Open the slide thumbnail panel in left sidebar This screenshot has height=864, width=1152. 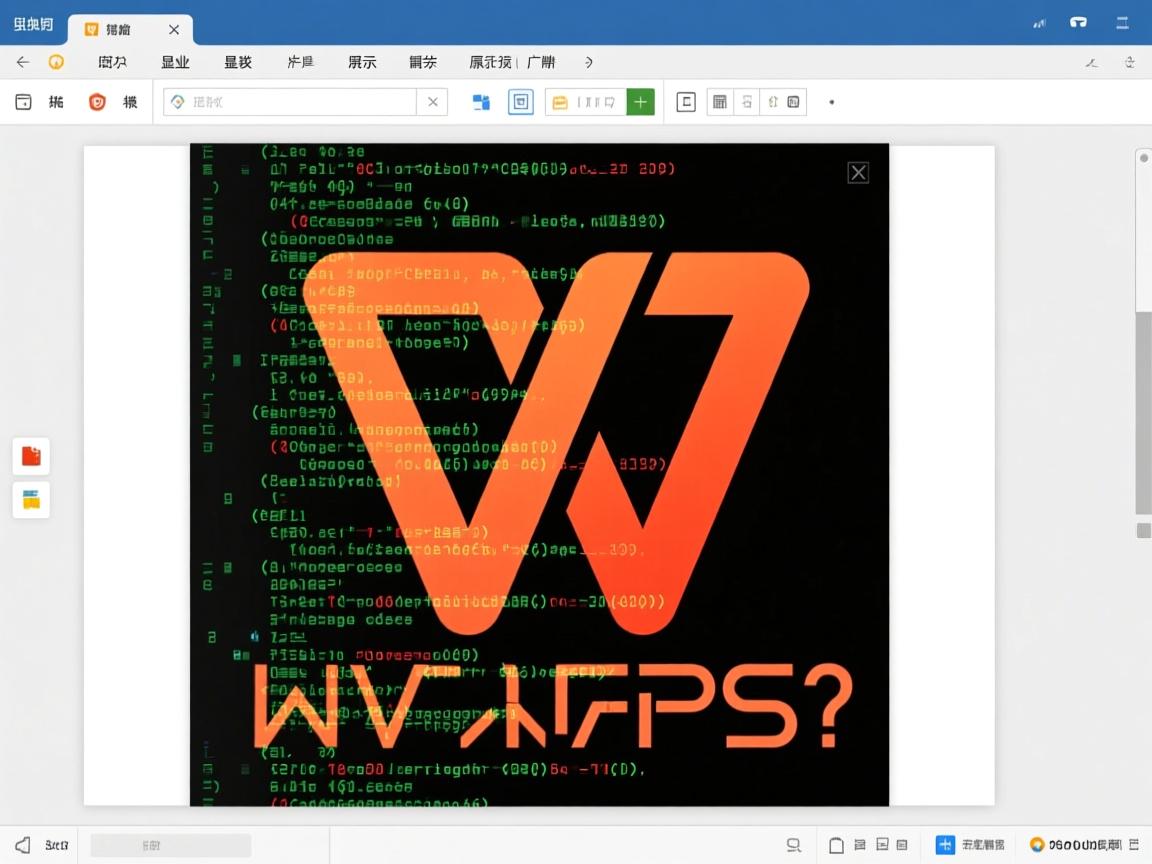click(x=30, y=500)
